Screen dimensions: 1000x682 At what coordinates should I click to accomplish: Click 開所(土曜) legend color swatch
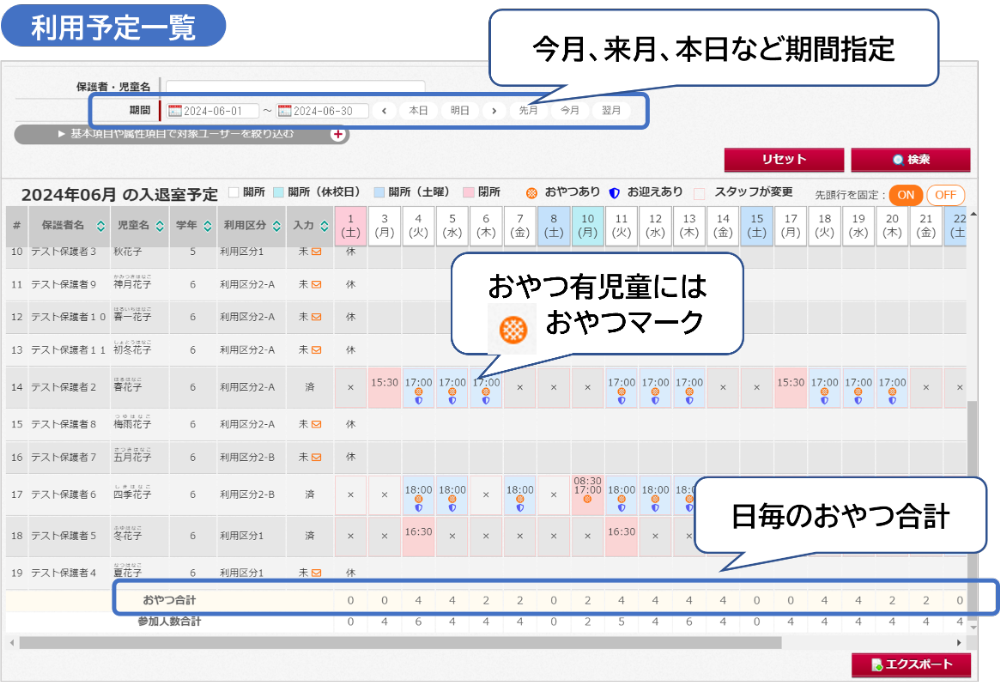point(379,192)
